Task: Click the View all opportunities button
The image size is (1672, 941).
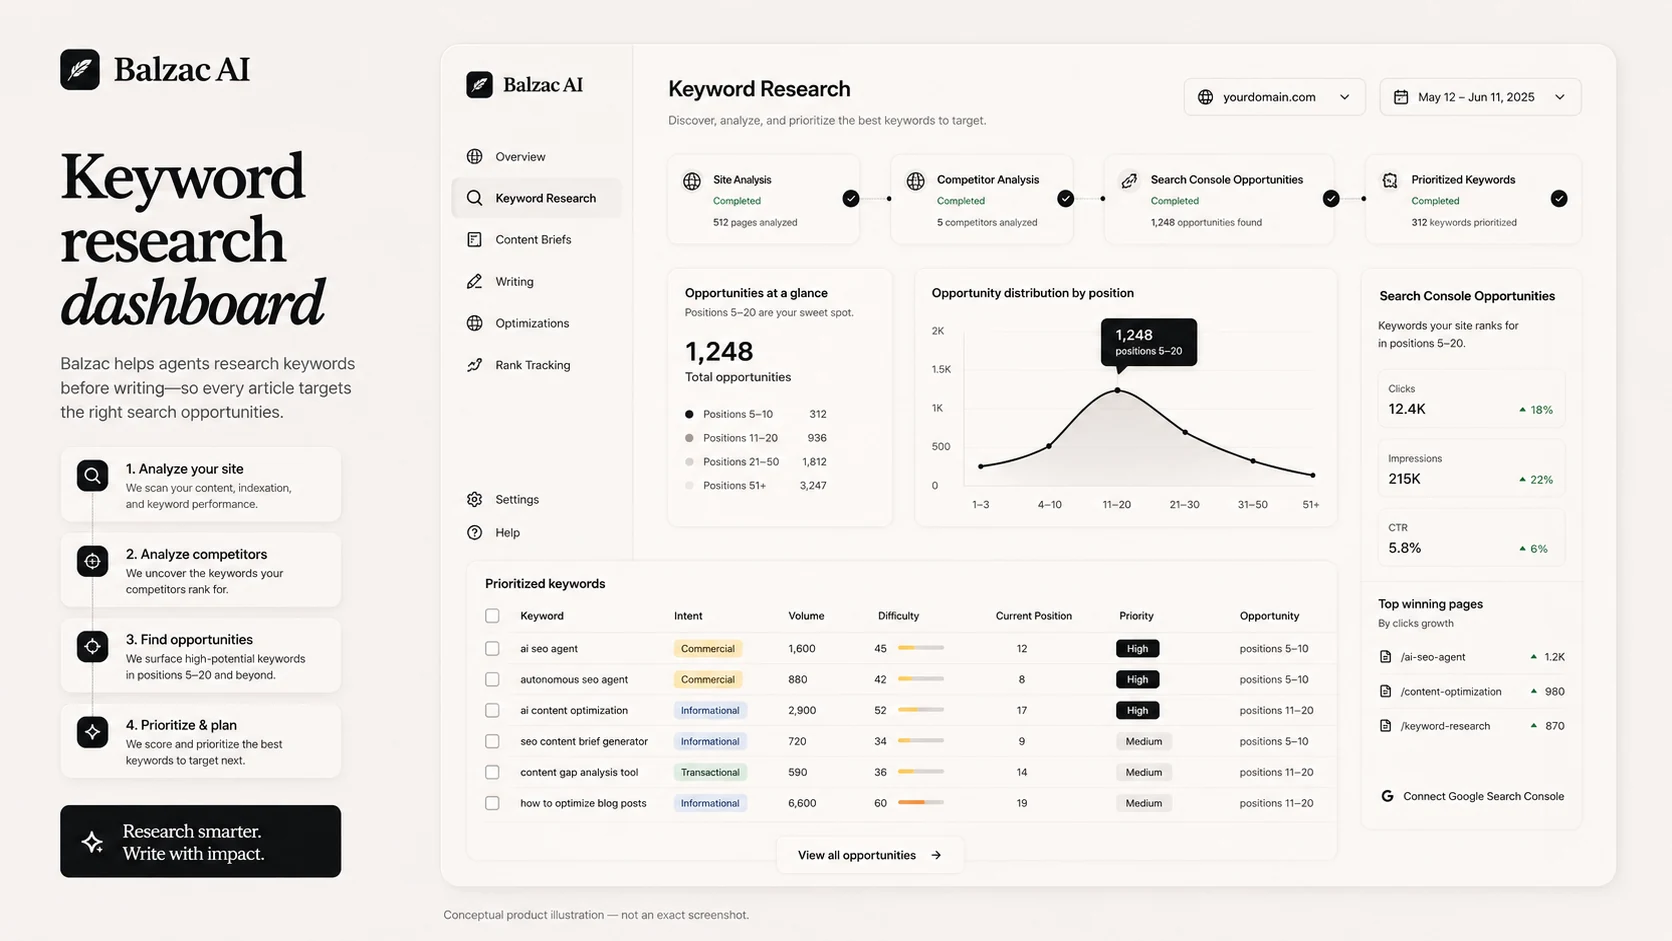Action: (870, 855)
